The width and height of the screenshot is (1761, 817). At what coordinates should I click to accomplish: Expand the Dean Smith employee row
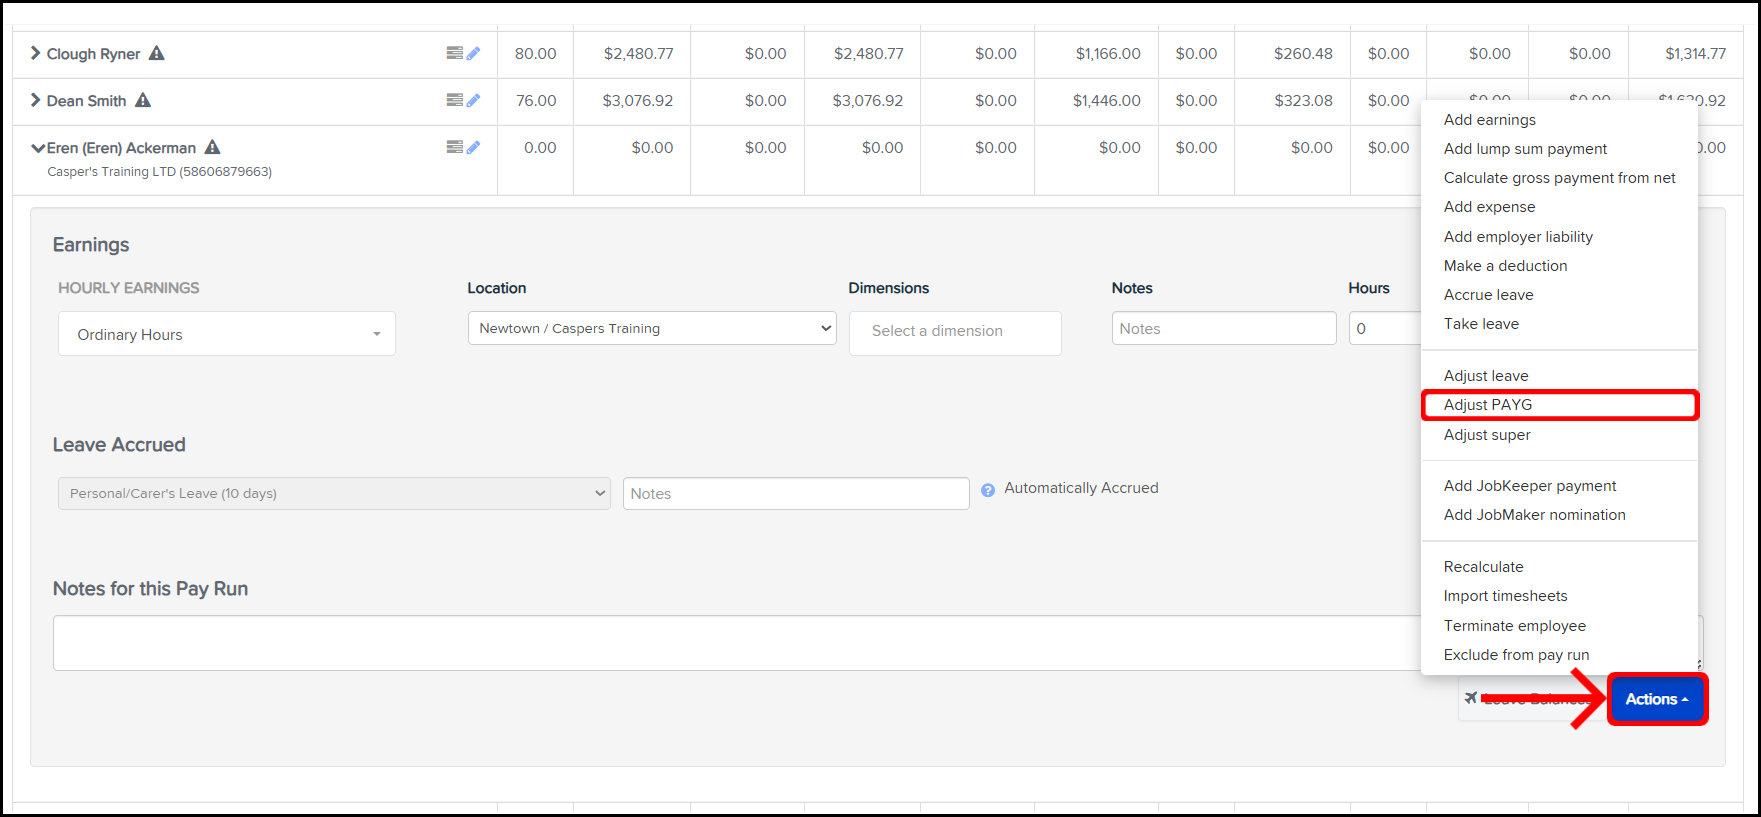tap(36, 100)
